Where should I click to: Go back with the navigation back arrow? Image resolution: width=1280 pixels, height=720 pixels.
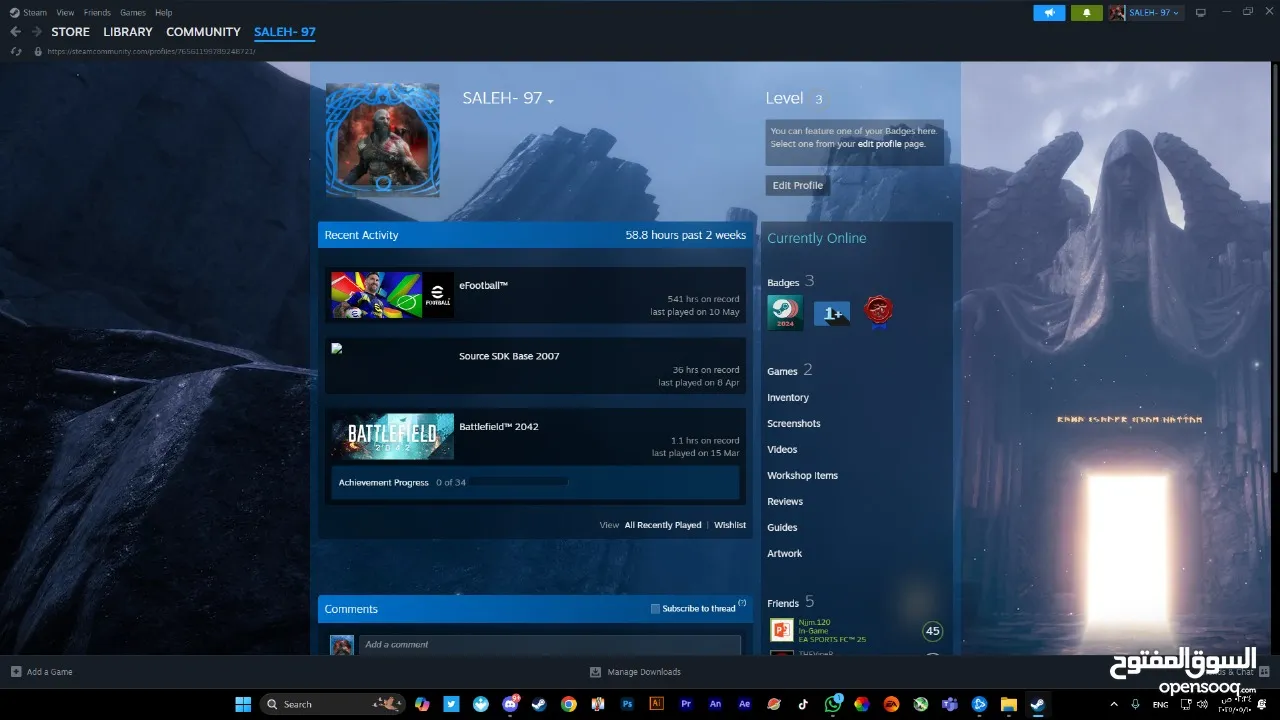[x=15, y=32]
